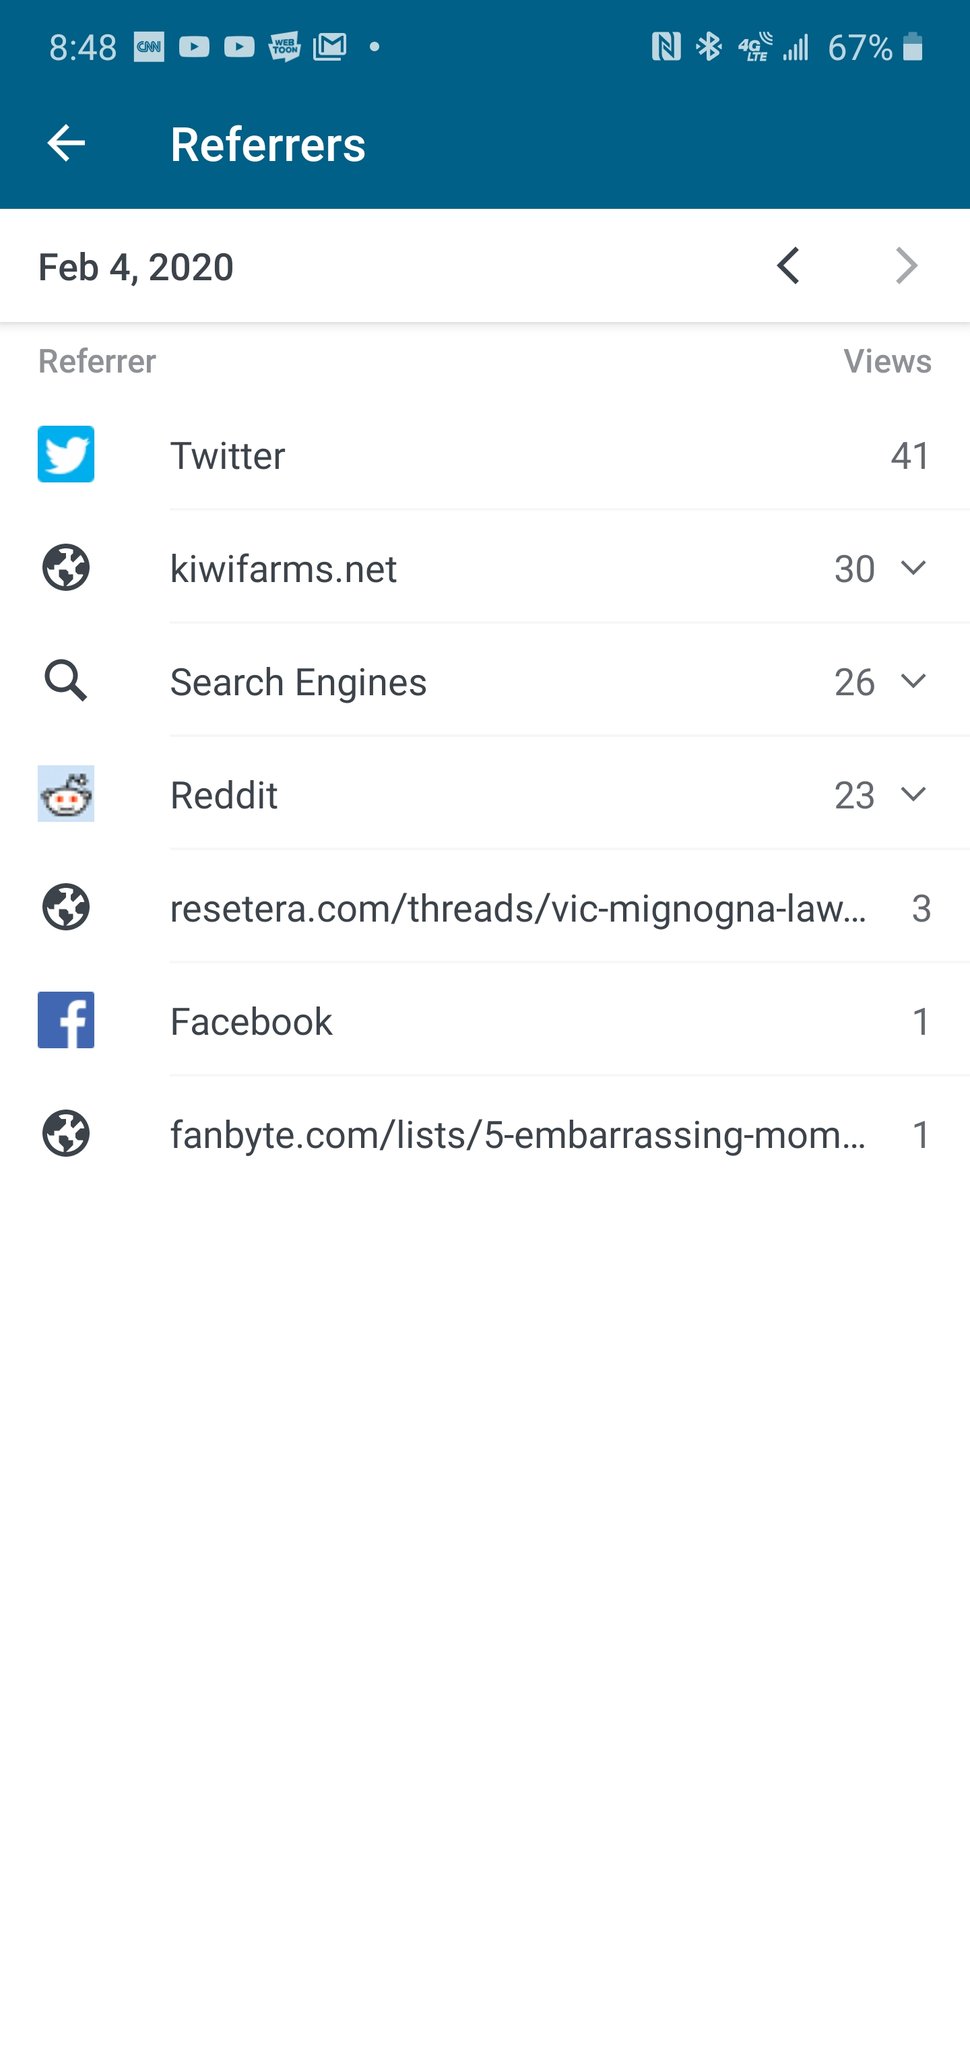Tap the Facebook logo icon

coord(66,1020)
